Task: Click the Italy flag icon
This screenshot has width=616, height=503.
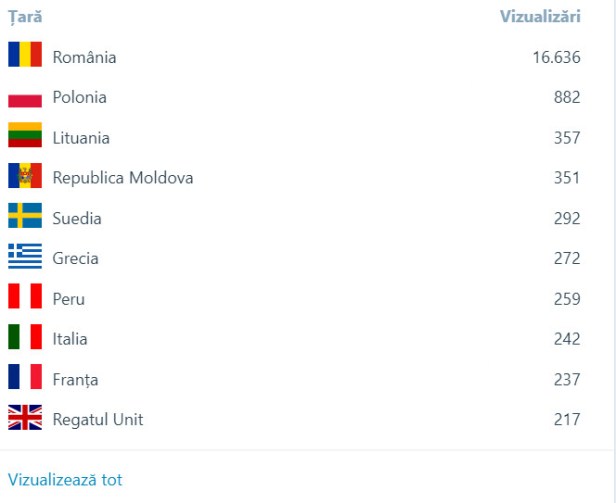Action: pyautogui.click(x=25, y=338)
